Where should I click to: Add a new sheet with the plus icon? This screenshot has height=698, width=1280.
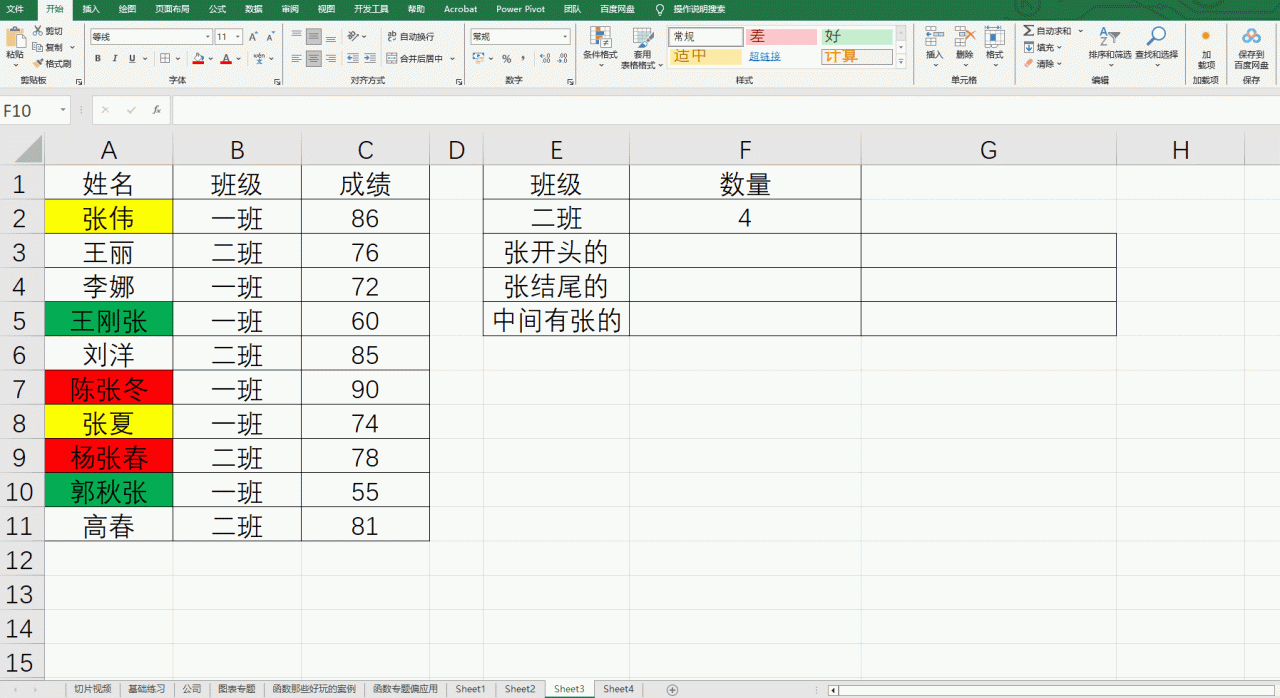click(x=672, y=689)
